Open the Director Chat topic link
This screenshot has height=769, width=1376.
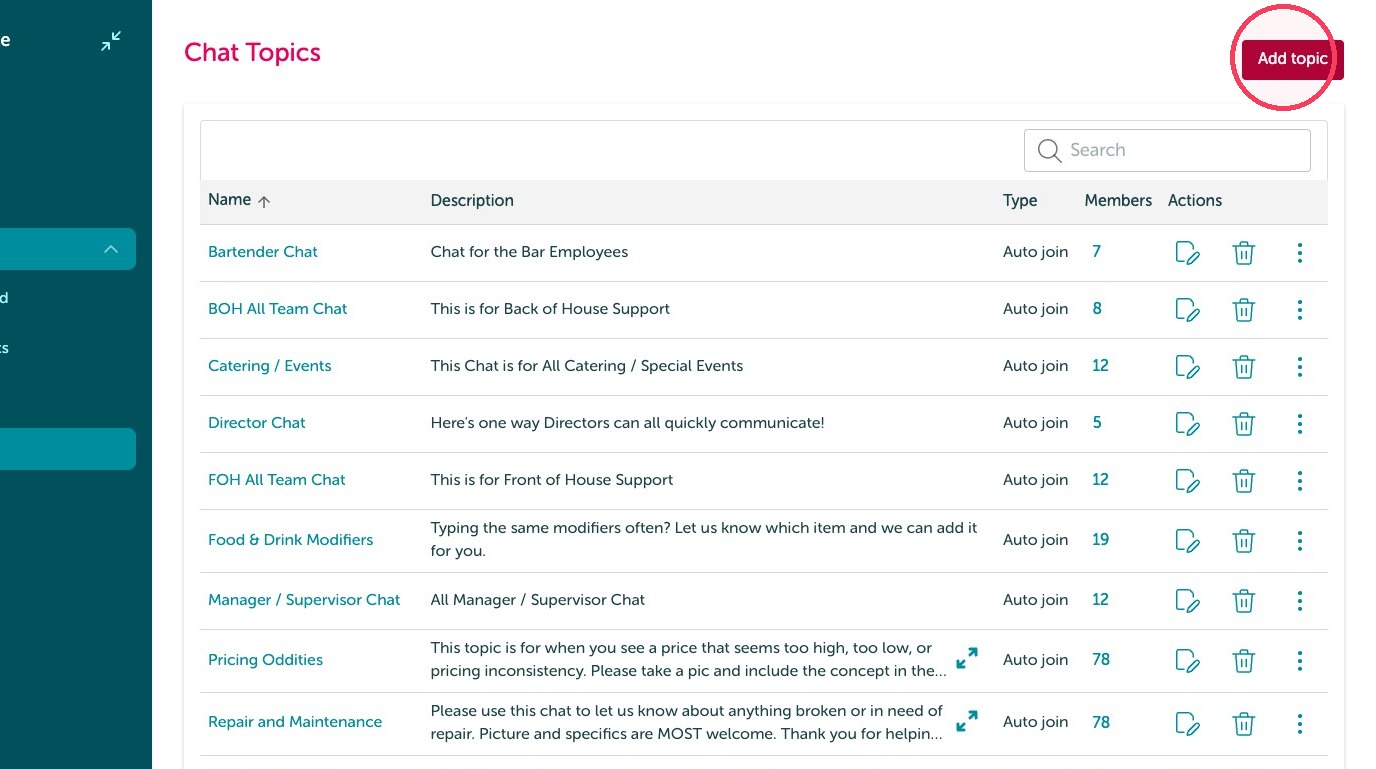[257, 423]
